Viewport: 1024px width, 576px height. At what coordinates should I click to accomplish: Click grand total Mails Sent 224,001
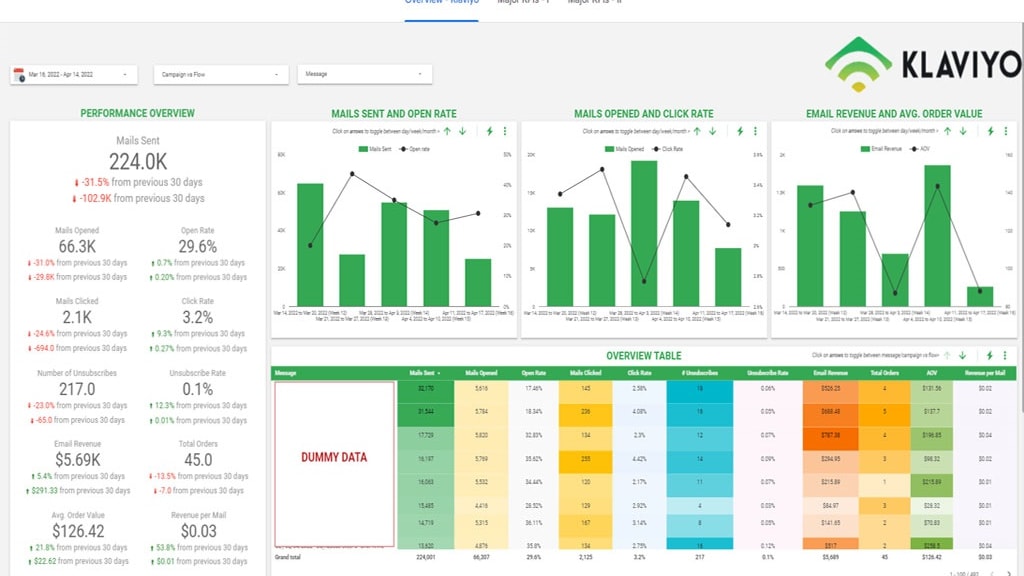click(x=425, y=557)
